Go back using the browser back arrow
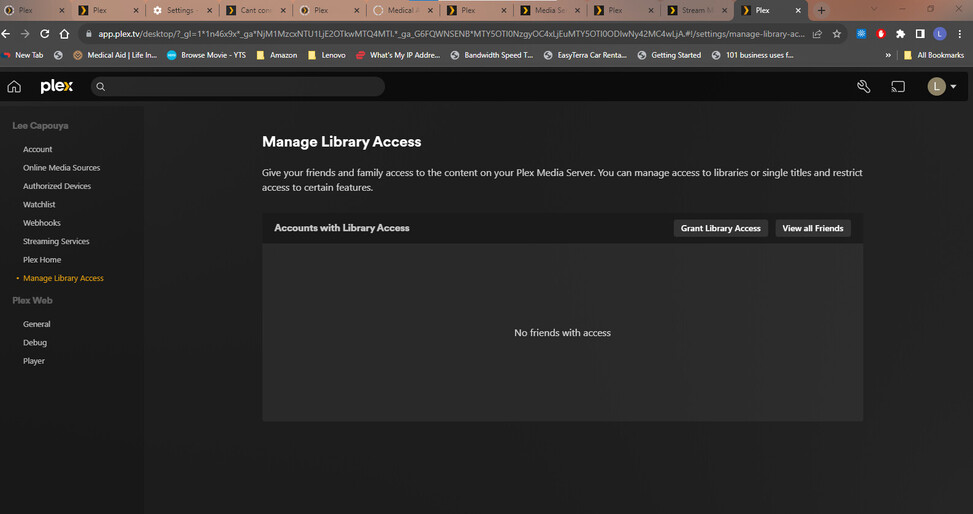 tap(6, 34)
